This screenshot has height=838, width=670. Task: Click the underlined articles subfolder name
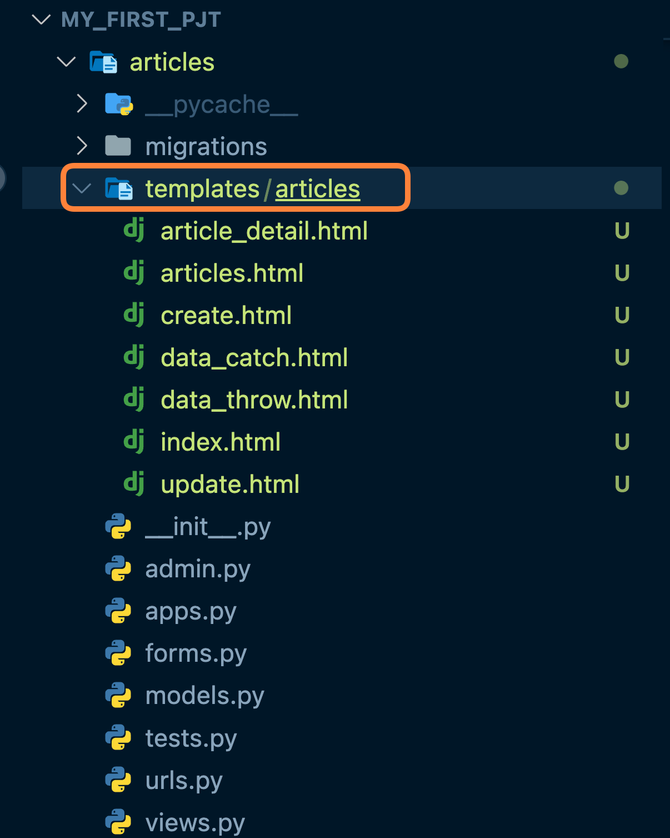317,188
